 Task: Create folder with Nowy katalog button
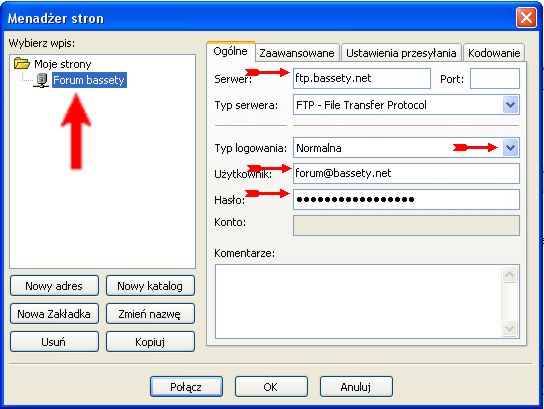150,286
